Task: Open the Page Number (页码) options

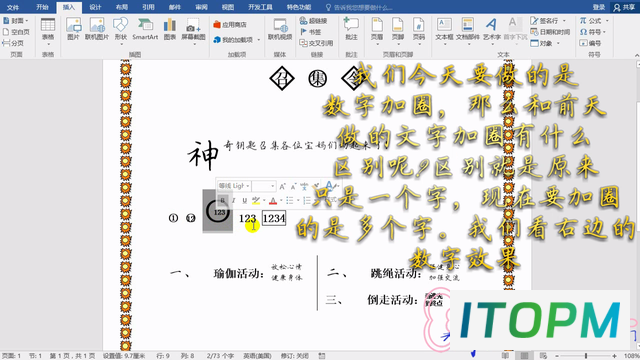Action: (419, 30)
